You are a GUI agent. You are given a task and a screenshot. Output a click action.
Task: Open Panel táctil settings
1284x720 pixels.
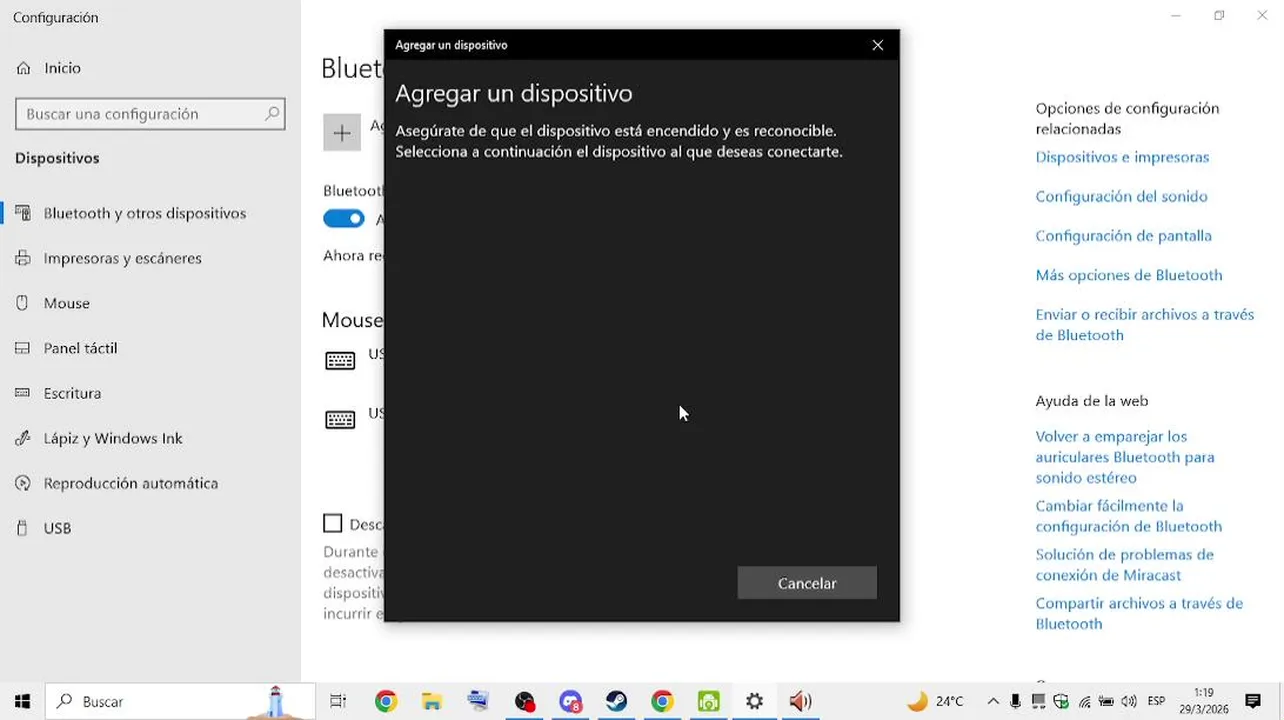coord(80,348)
